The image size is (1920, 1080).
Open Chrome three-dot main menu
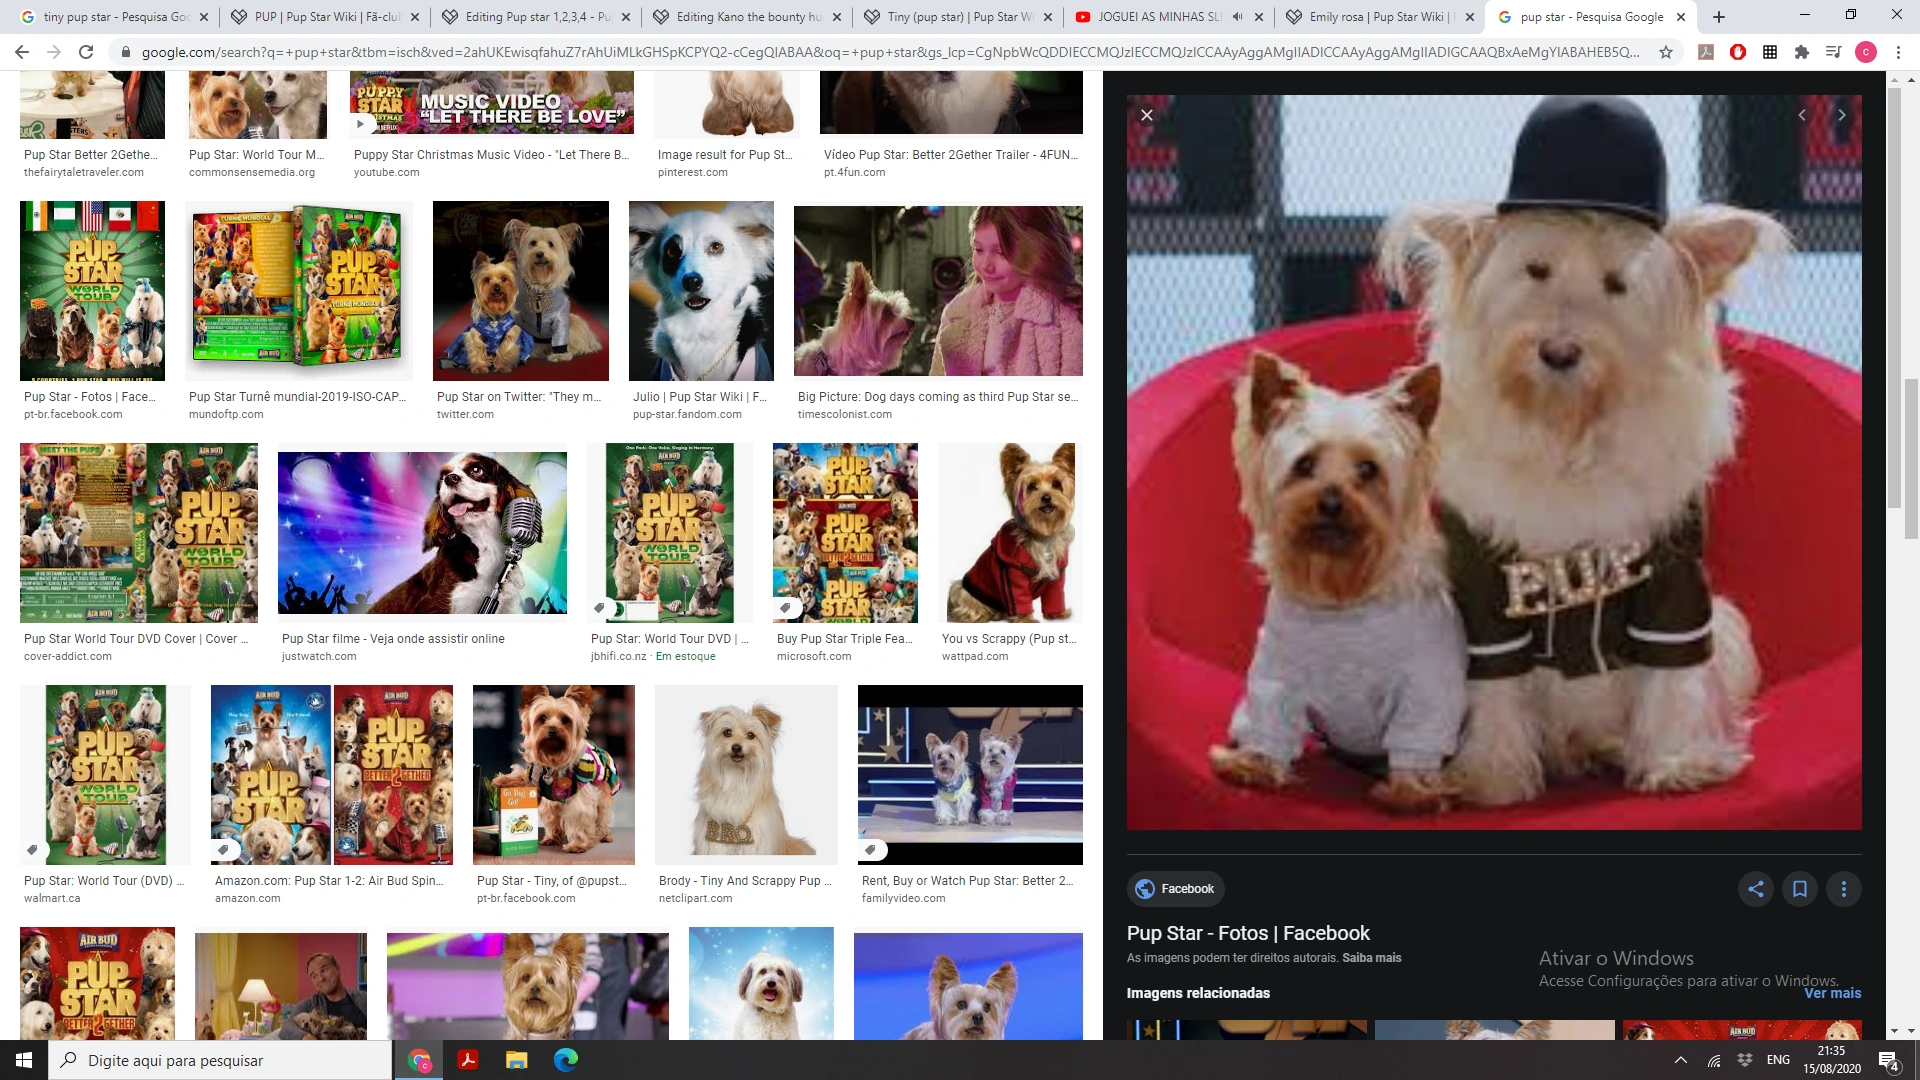pyautogui.click(x=1898, y=52)
